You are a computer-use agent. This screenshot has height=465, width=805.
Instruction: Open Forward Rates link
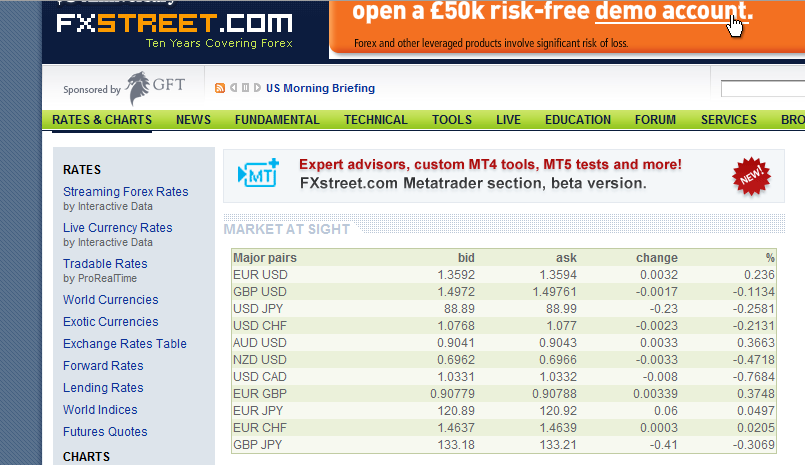[103, 366]
